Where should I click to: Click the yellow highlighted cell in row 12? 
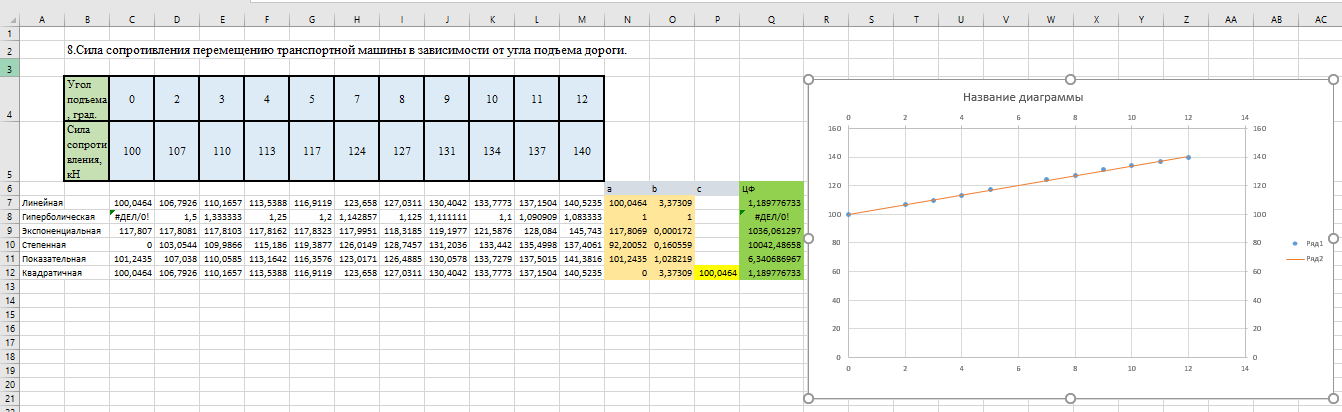pyautogui.click(x=717, y=272)
